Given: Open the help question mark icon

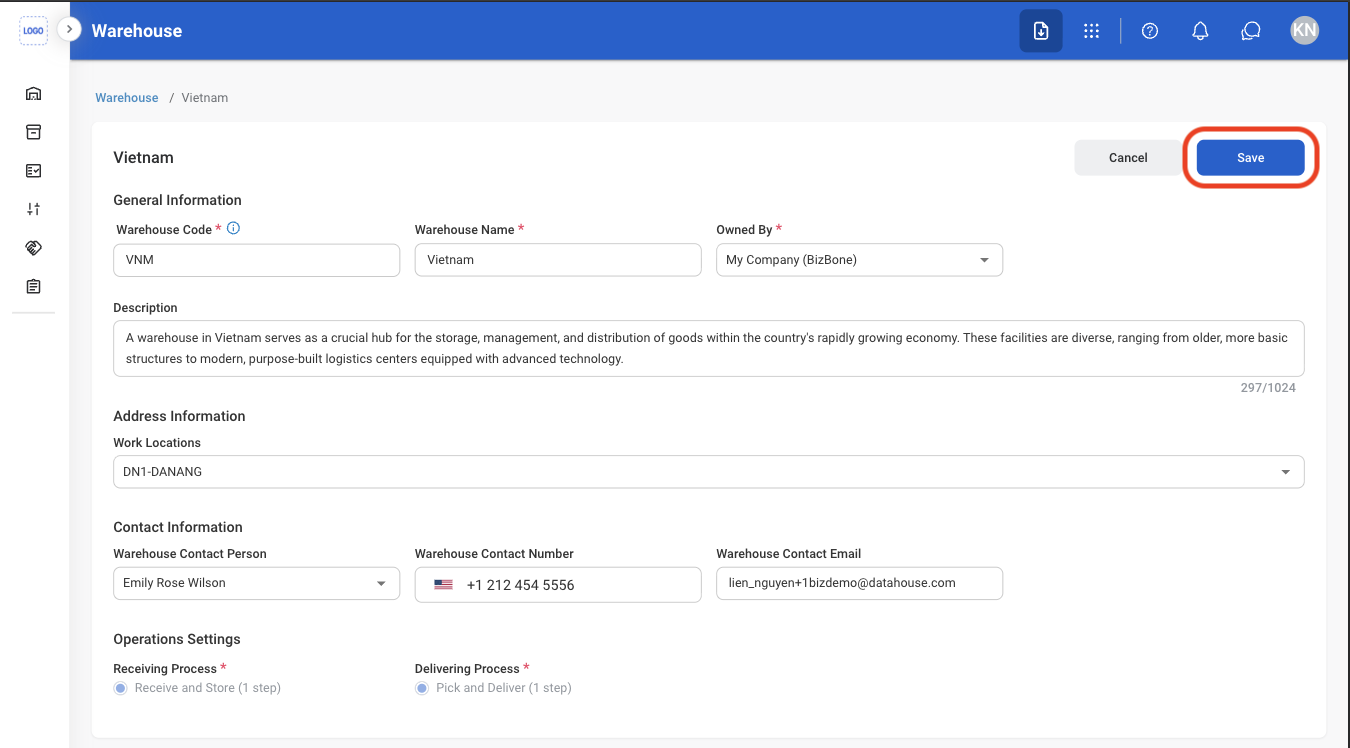Looking at the screenshot, I should coord(1150,31).
